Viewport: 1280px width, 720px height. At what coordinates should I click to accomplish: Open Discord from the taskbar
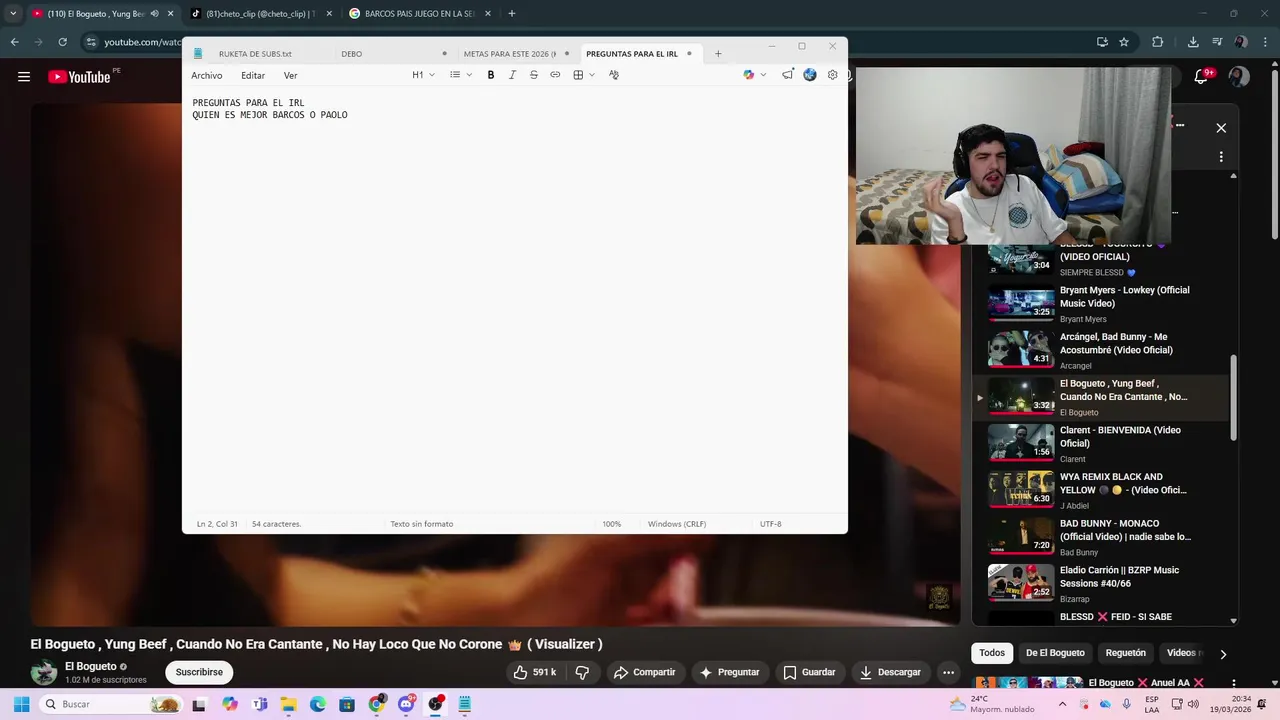[406, 704]
